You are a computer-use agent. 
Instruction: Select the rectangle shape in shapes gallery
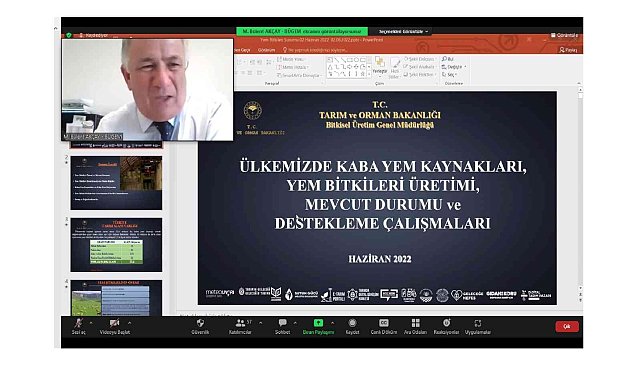(350, 60)
